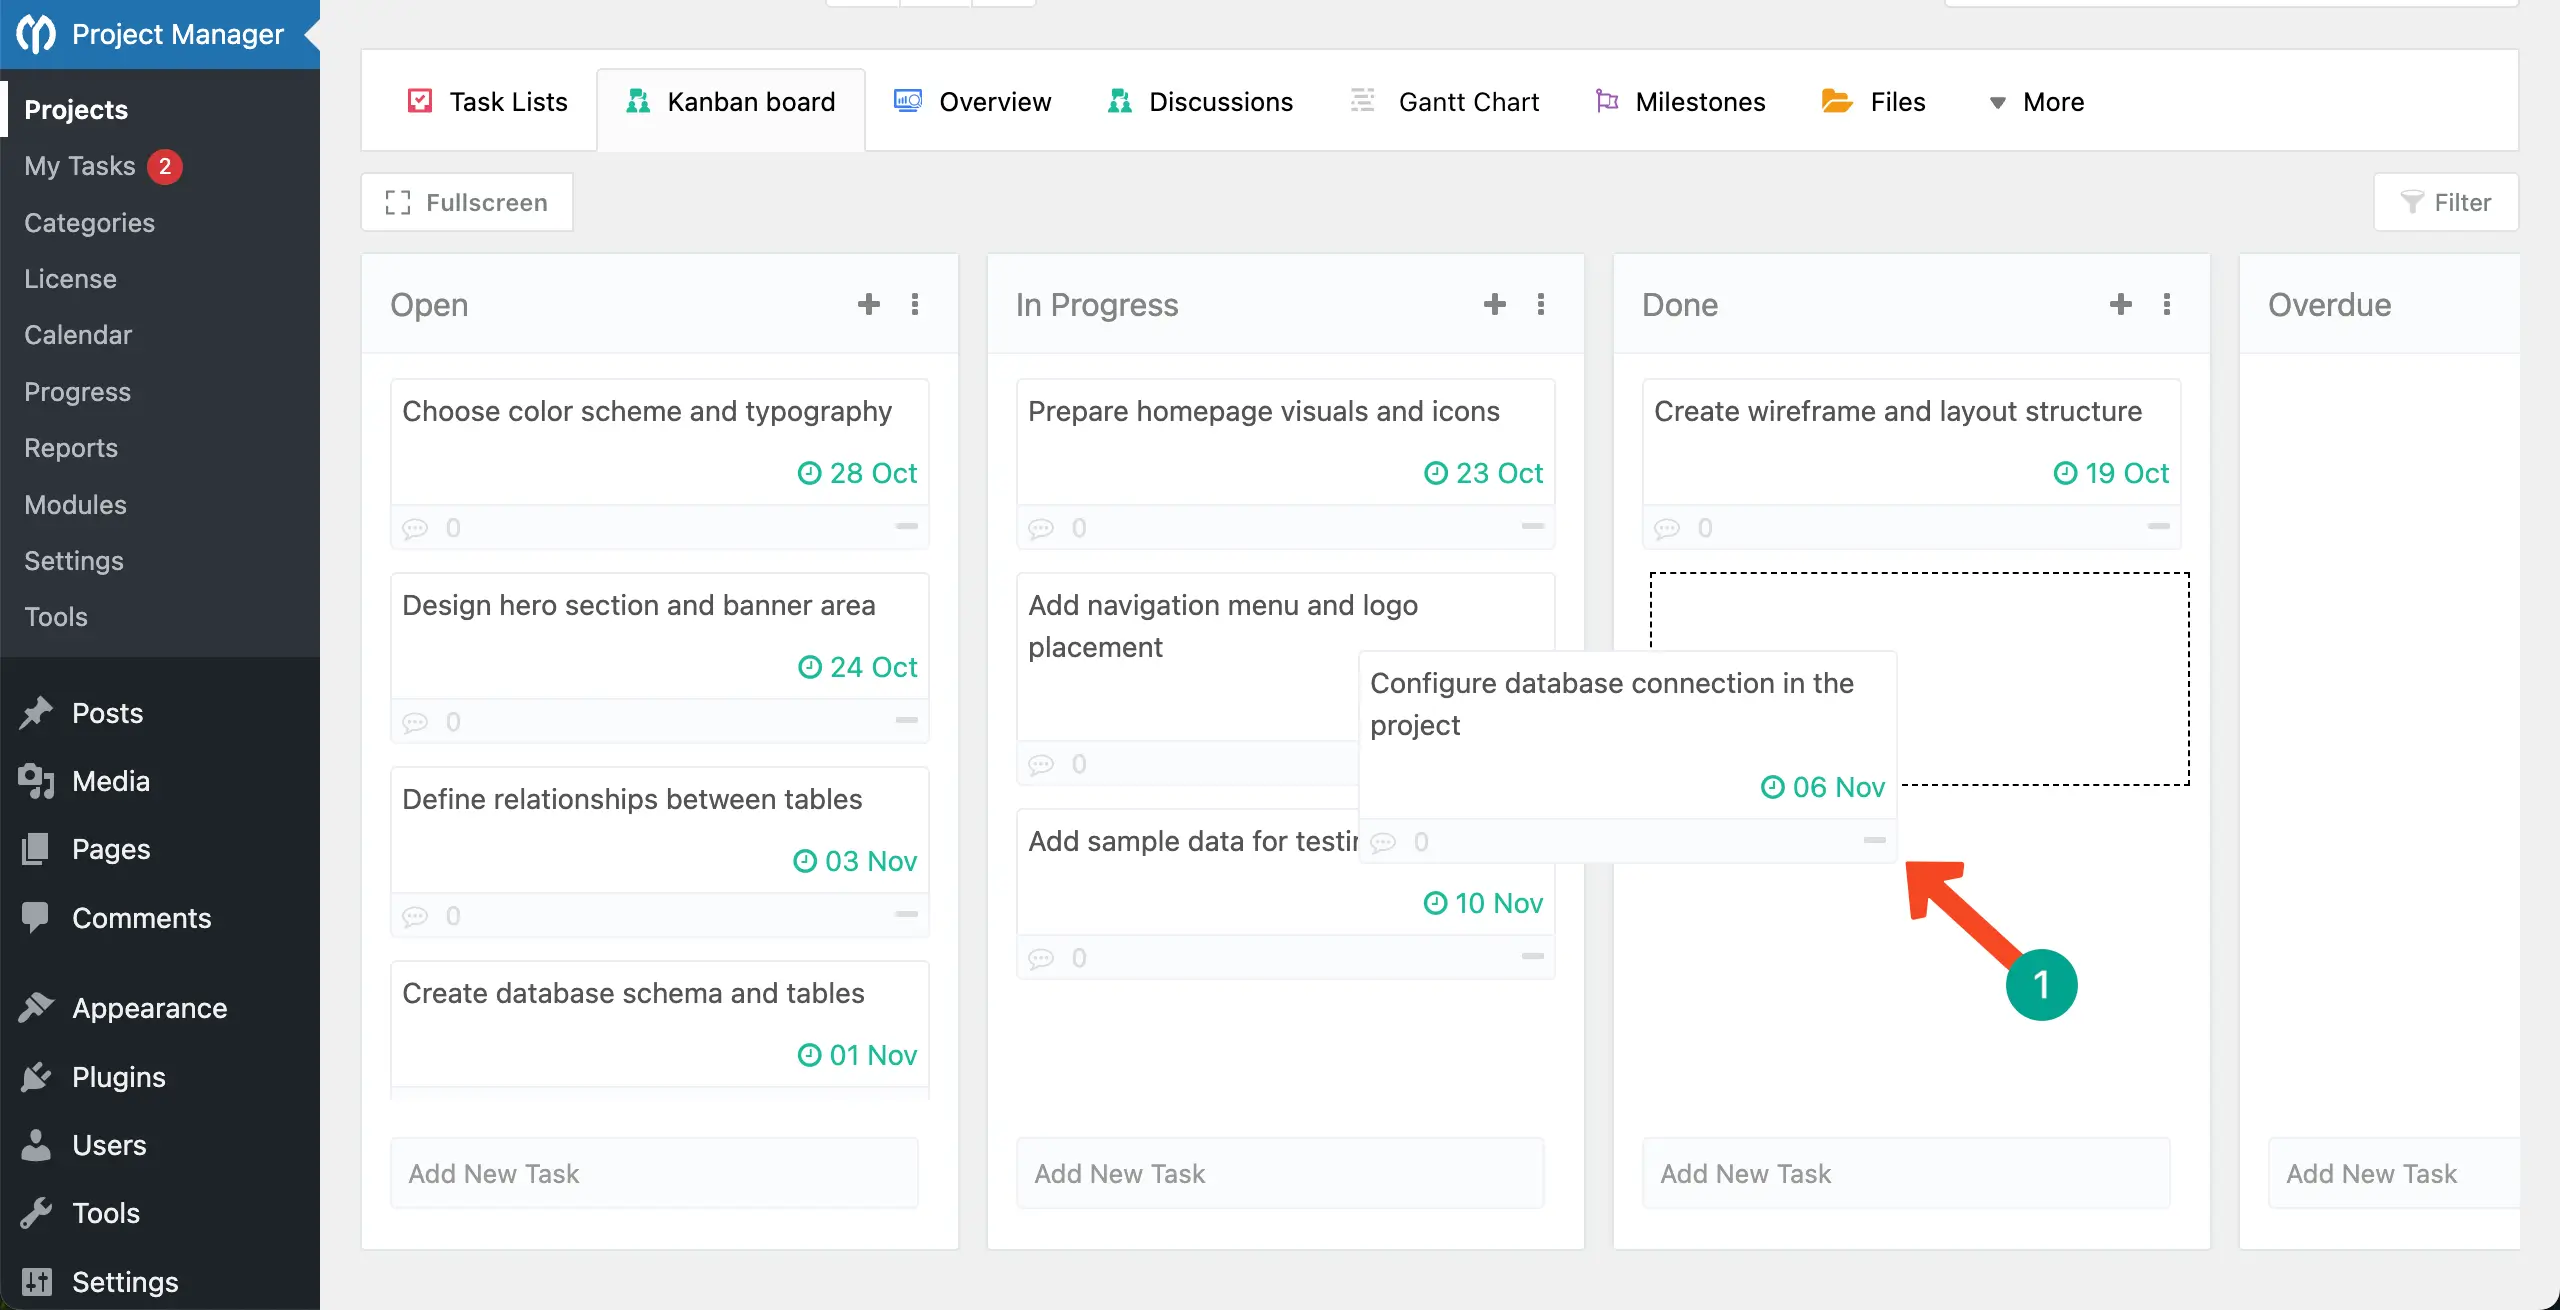This screenshot has height=1310, width=2560.
Task: Open the Filter button
Action: point(2445,202)
